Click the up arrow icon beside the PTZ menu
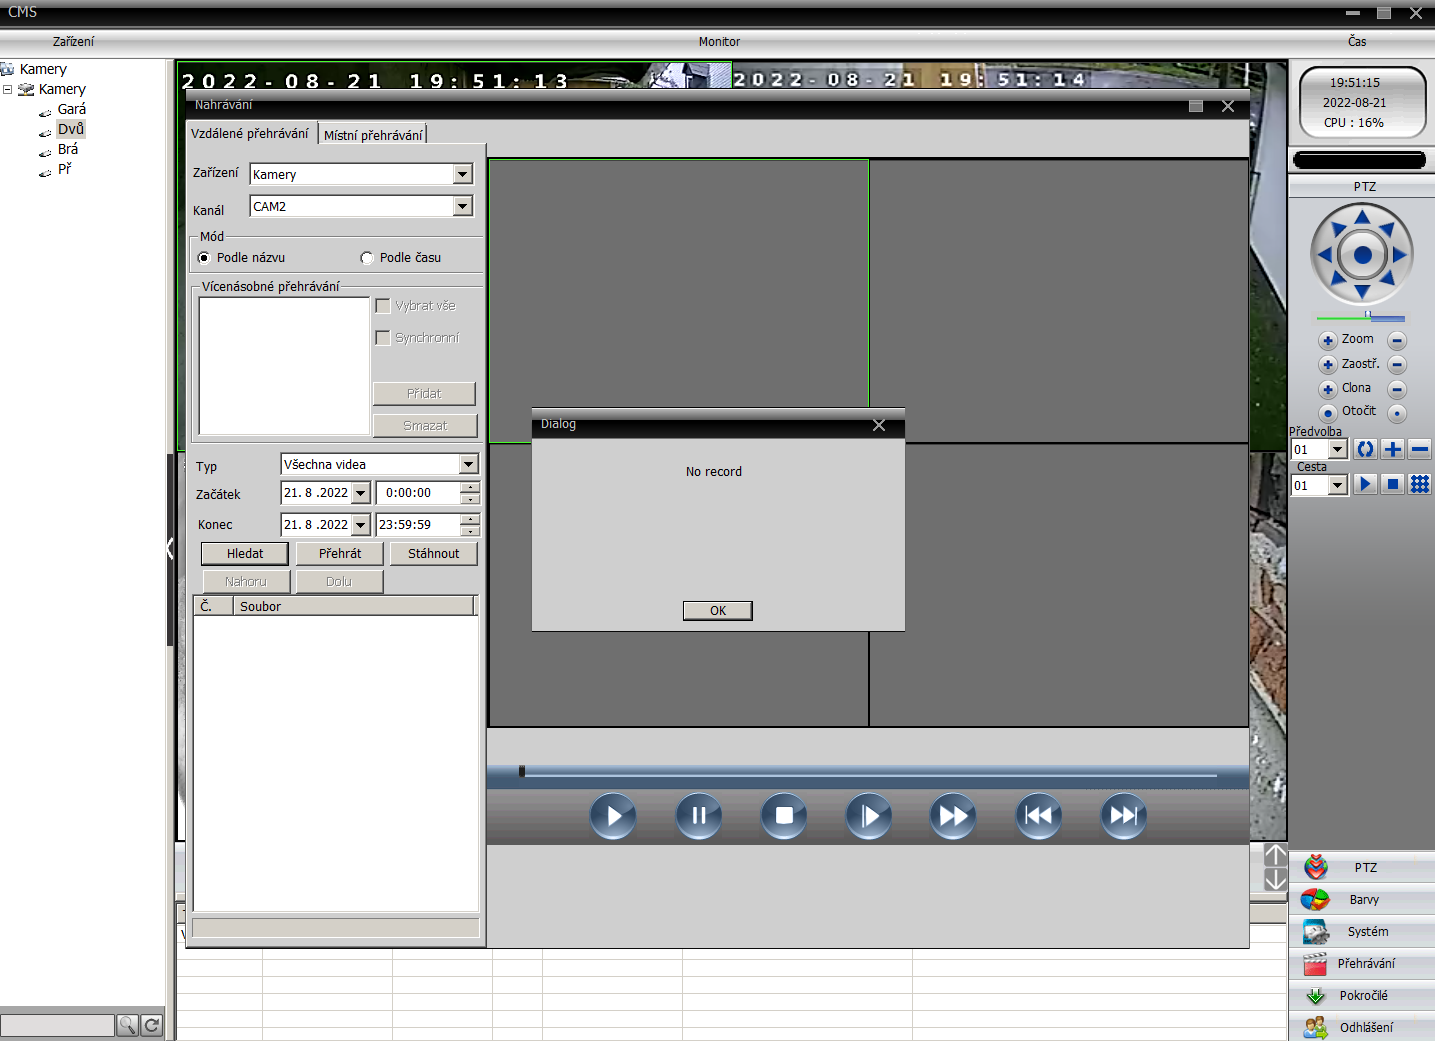The image size is (1435, 1041). coord(1275,855)
